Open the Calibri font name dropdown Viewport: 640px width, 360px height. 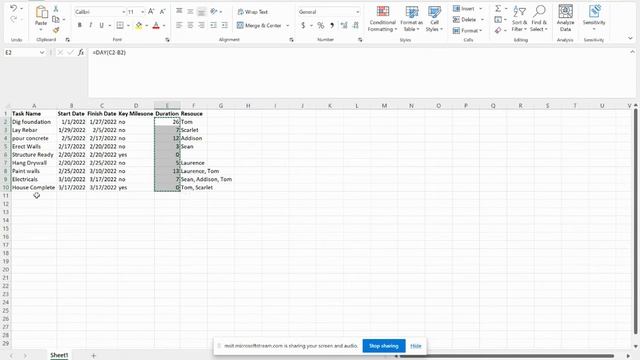[x=124, y=12]
